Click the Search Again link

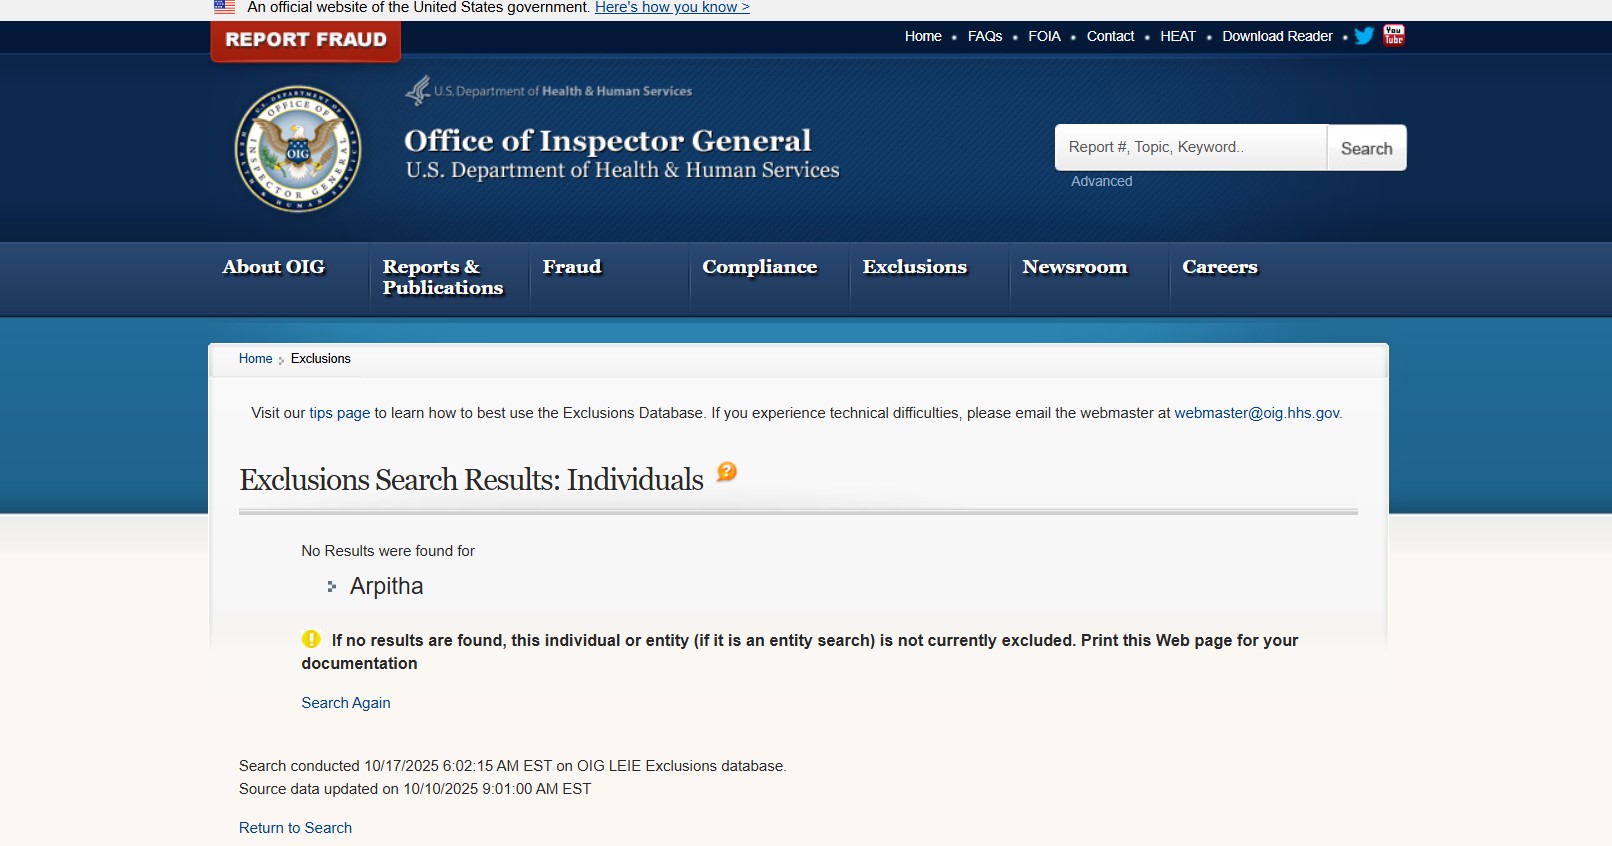346,703
